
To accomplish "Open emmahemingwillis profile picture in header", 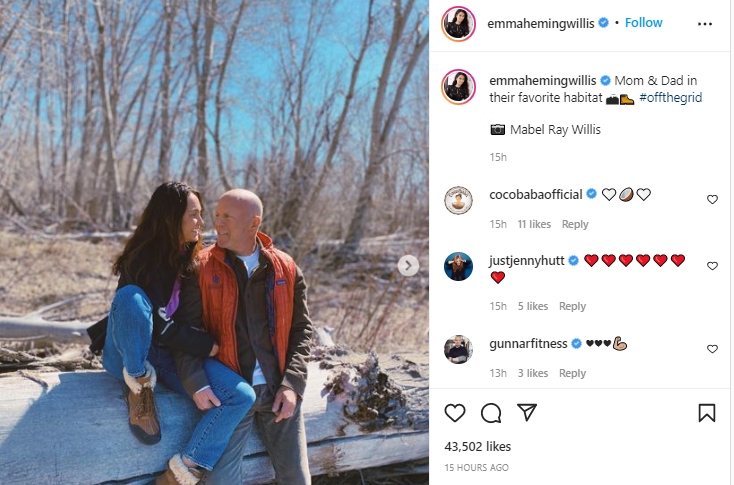I will pyautogui.click(x=458, y=24).
